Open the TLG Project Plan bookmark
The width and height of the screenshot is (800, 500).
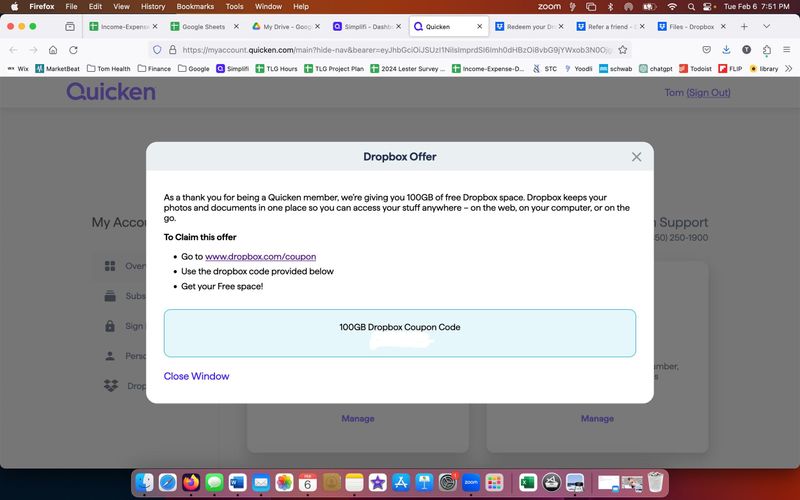334,68
